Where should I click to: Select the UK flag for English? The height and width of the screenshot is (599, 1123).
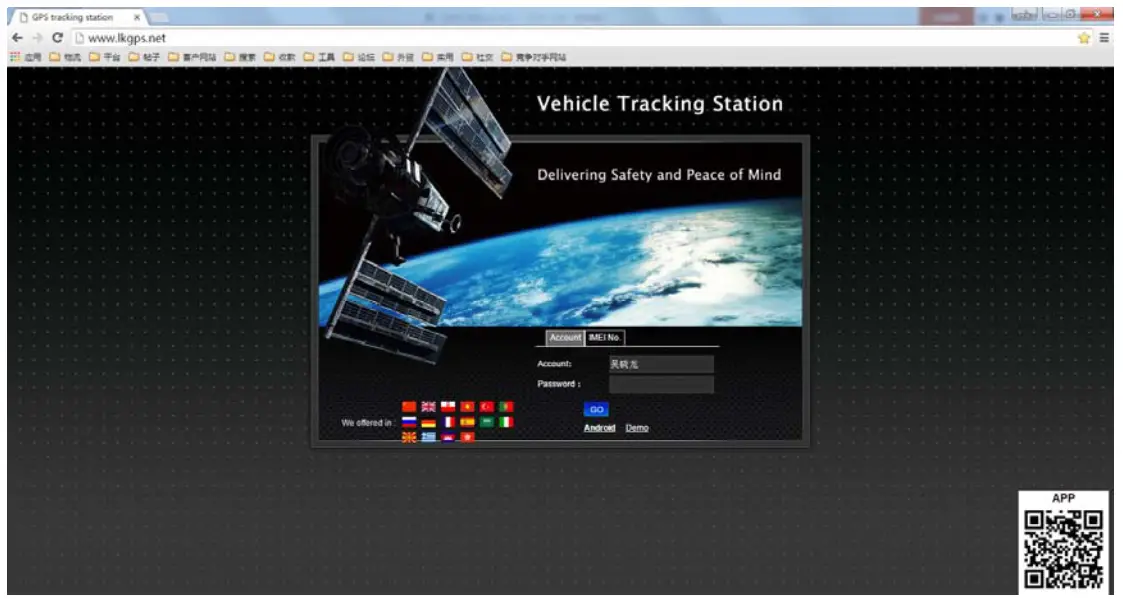point(428,407)
